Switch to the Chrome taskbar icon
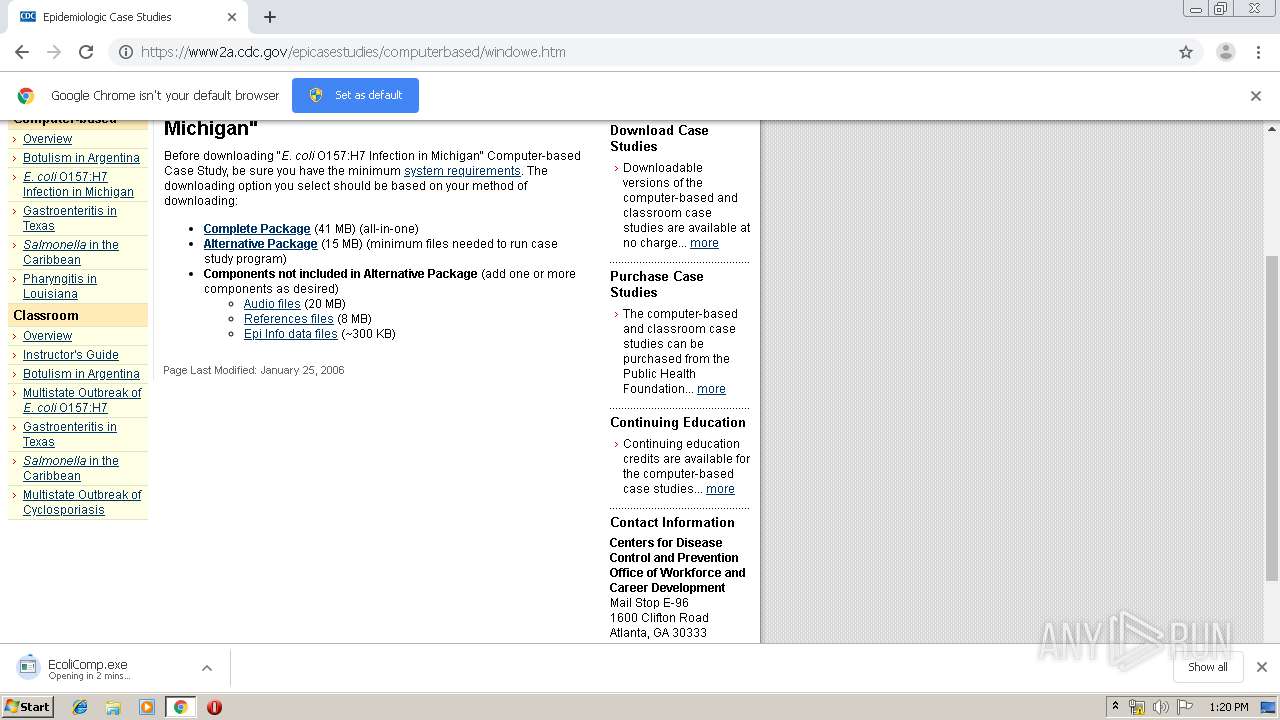Viewport: 1280px width, 720px height. pyautogui.click(x=181, y=707)
